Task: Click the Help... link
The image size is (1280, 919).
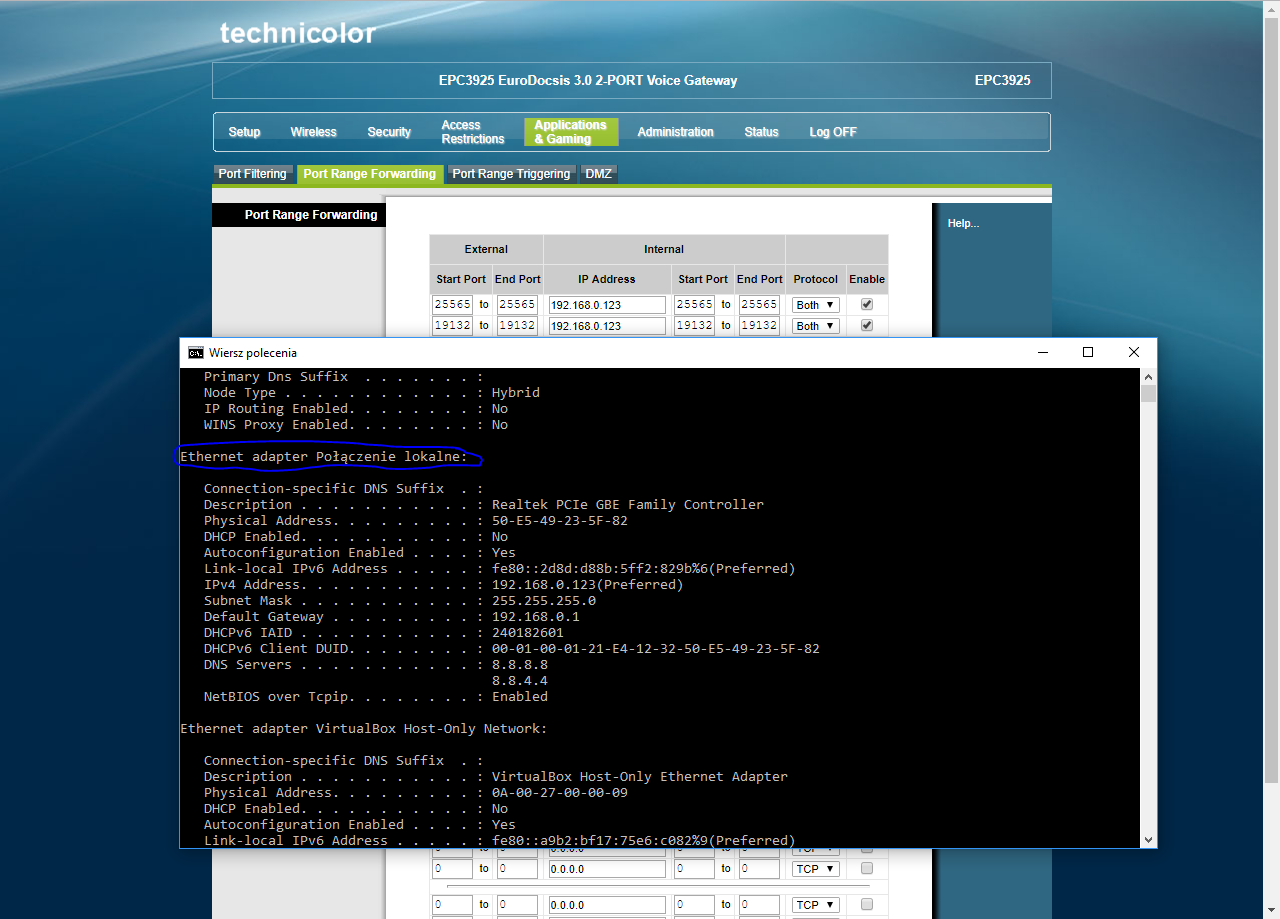Action: point(963,223)
